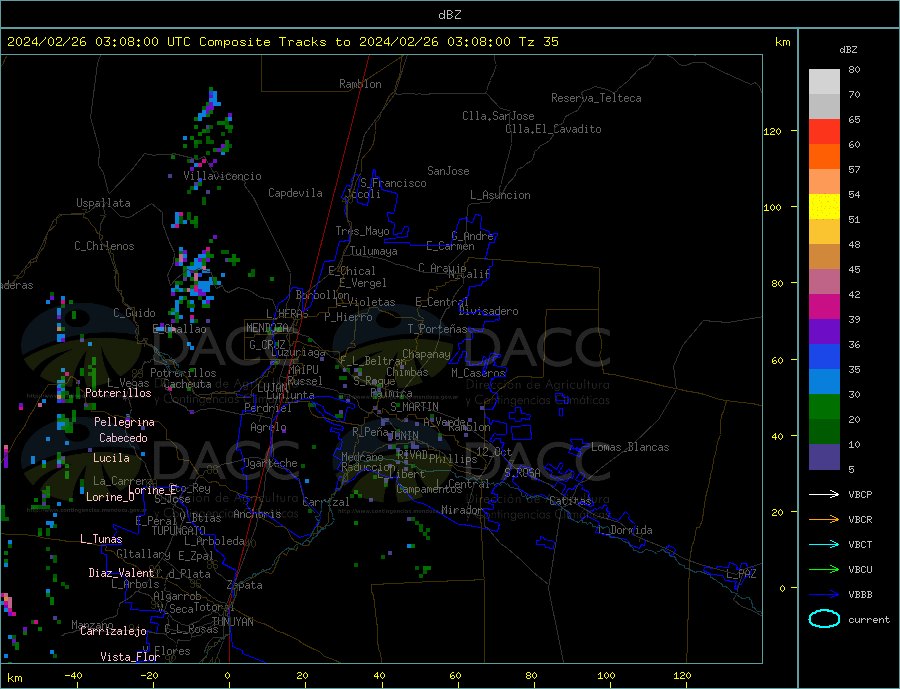This screenshot has height=689, width=900.
Task: Click the blue VBBB arrow legend icon
Action: (824, 594)
